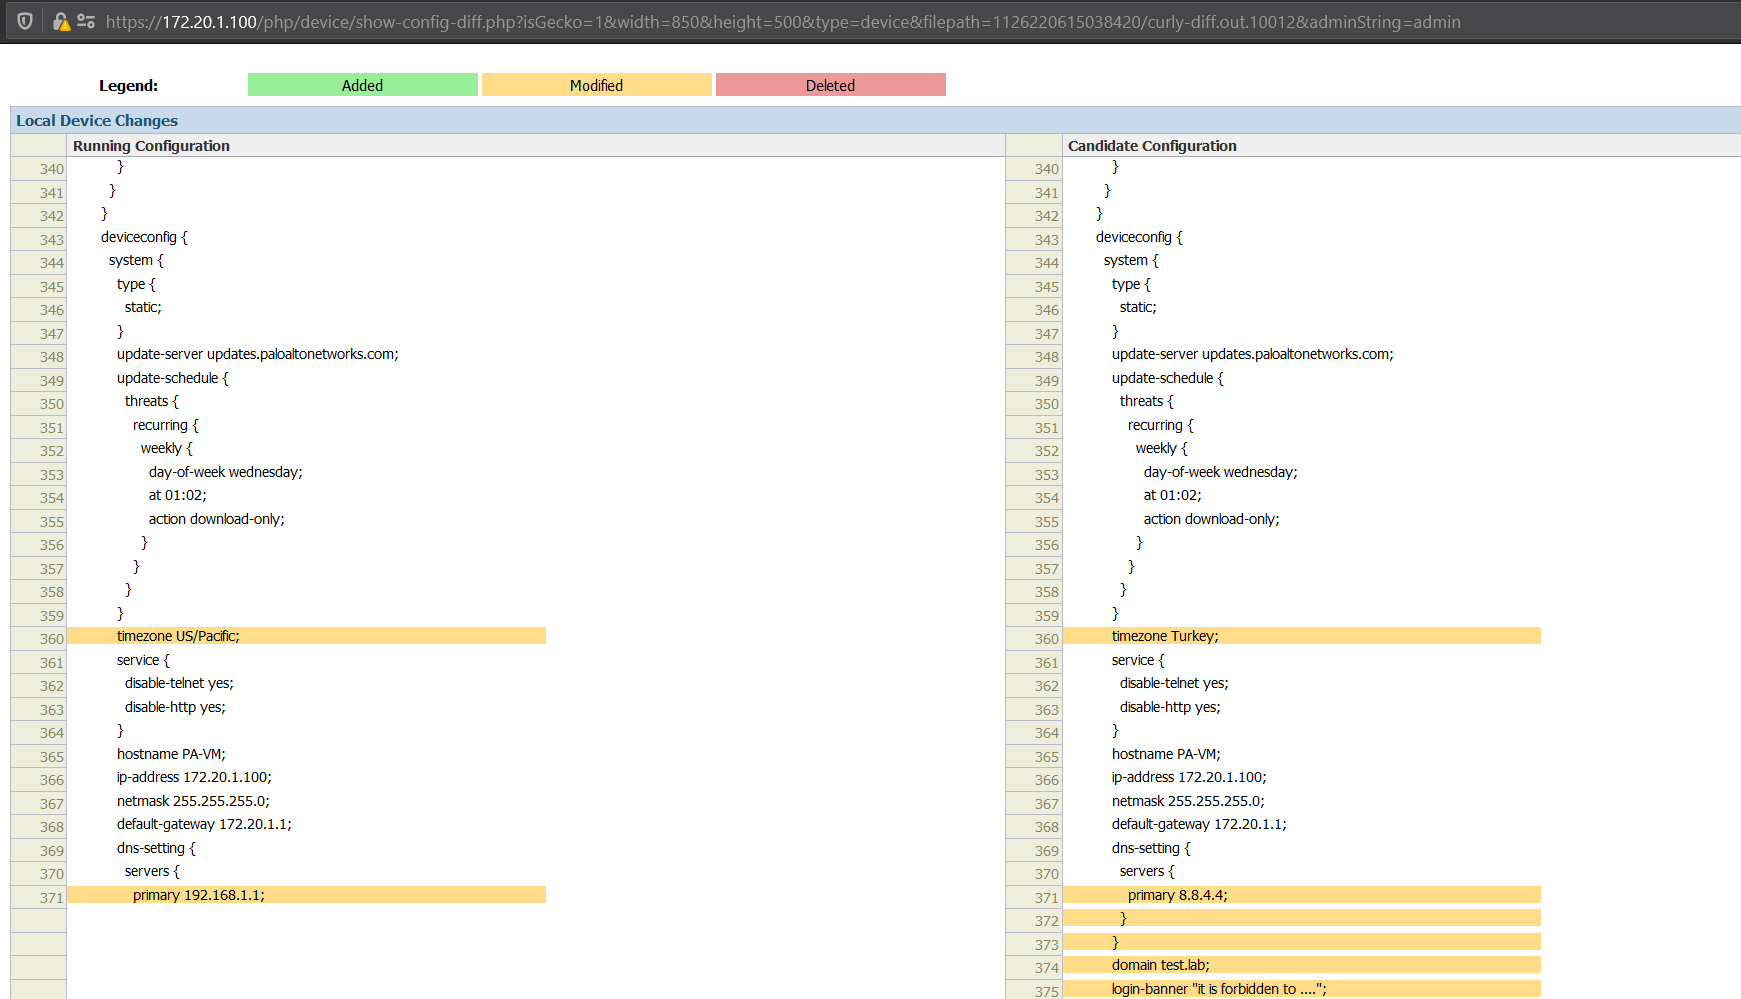Screen dimensions: 1741x999
Task: Select default-gateway 172.20.1.1 in Candidate Configuration
Action: 1199,824
